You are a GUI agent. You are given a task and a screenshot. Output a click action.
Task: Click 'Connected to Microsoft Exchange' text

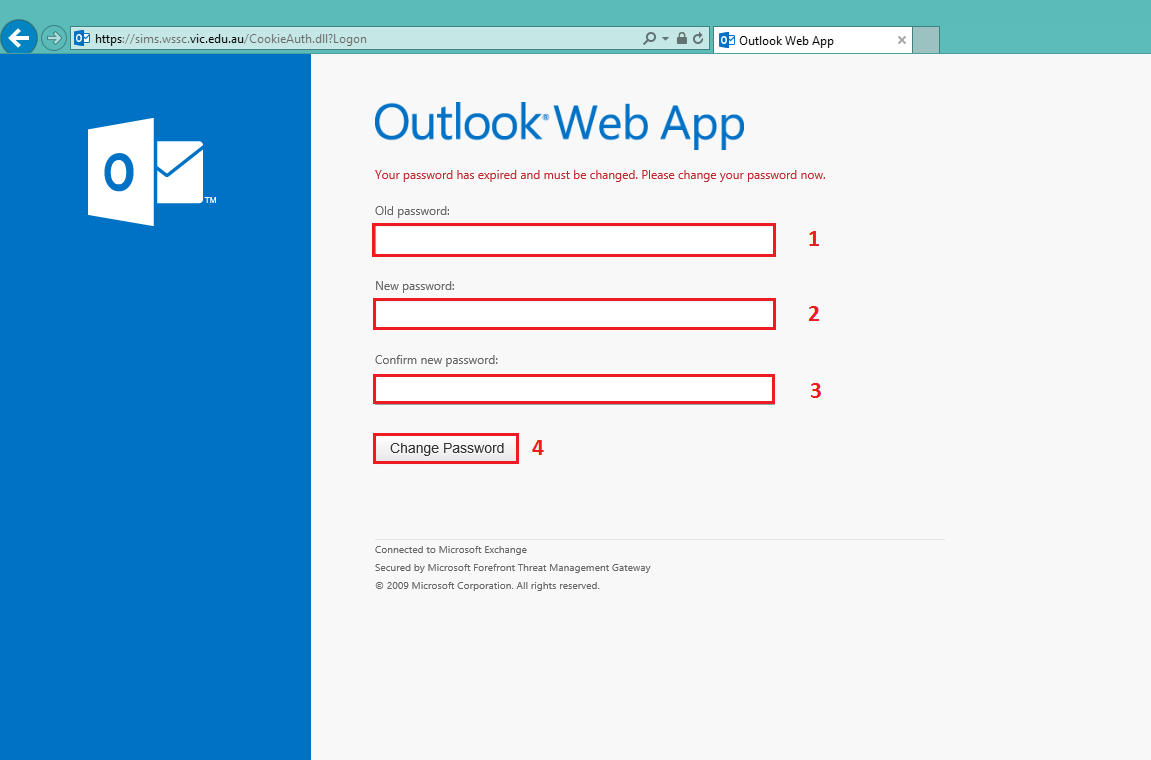coord(451,550)
